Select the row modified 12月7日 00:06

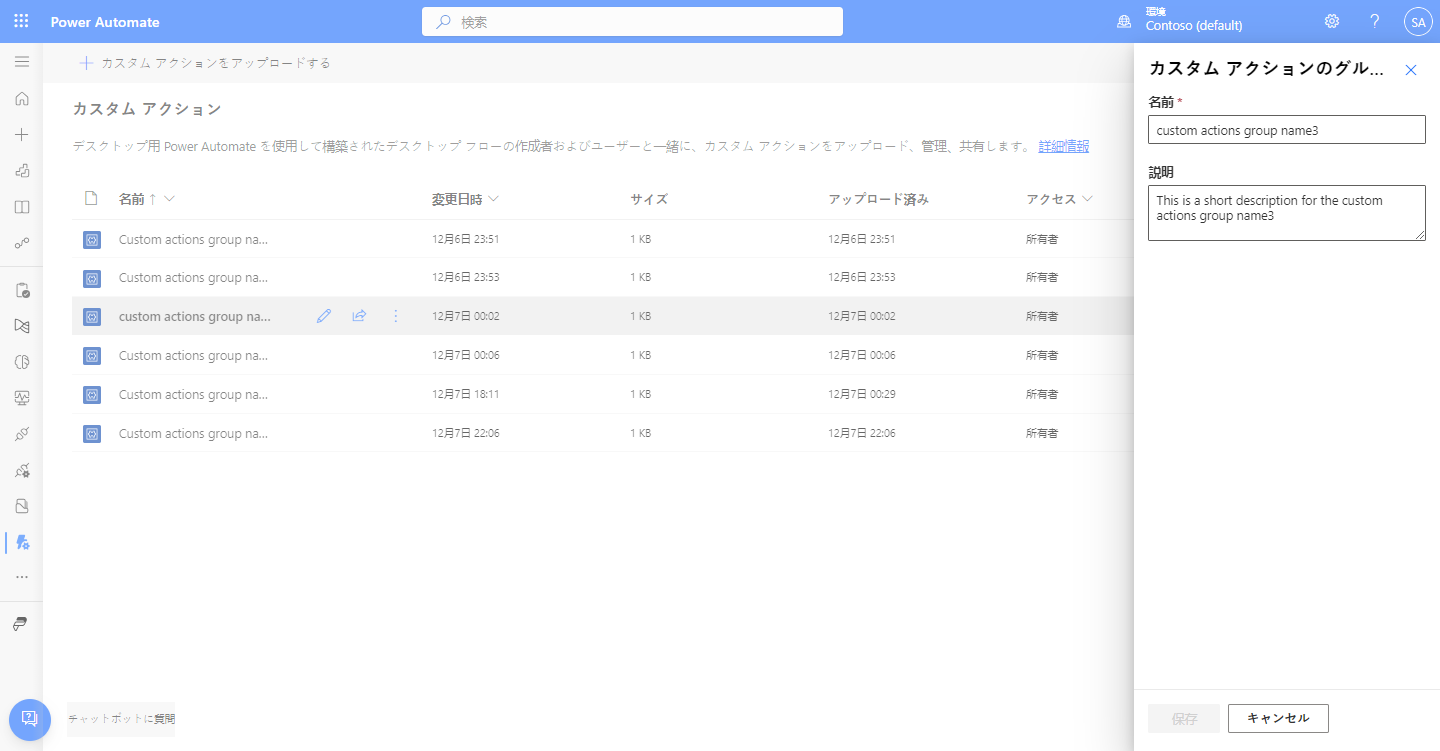point(603,355)
